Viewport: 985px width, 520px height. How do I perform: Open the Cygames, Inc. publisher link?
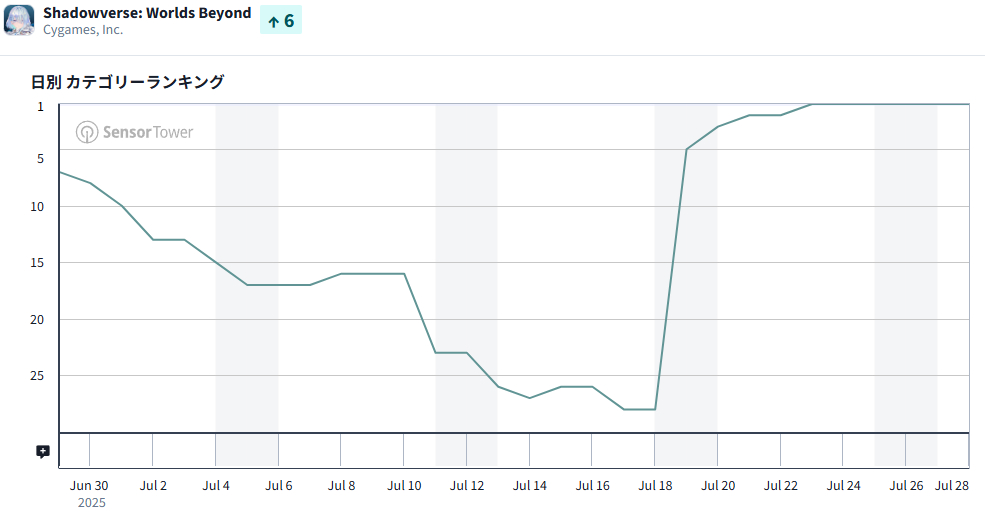point(83,30)
